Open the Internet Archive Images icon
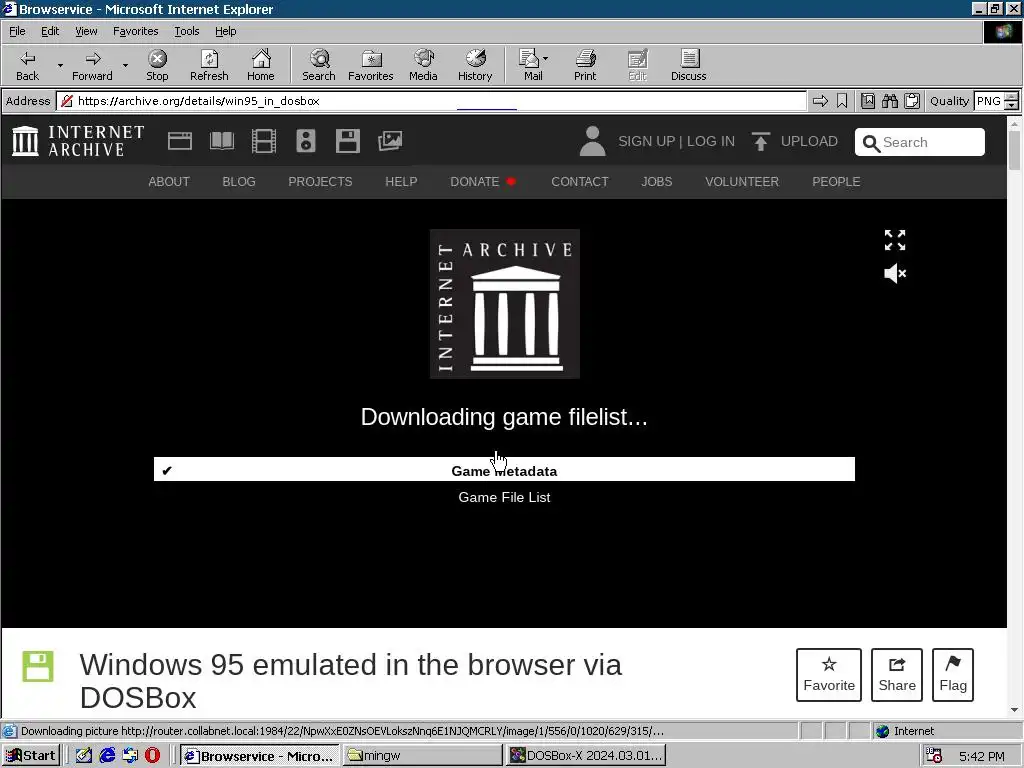Screen dimensions: 1024x768 [390, 141]
